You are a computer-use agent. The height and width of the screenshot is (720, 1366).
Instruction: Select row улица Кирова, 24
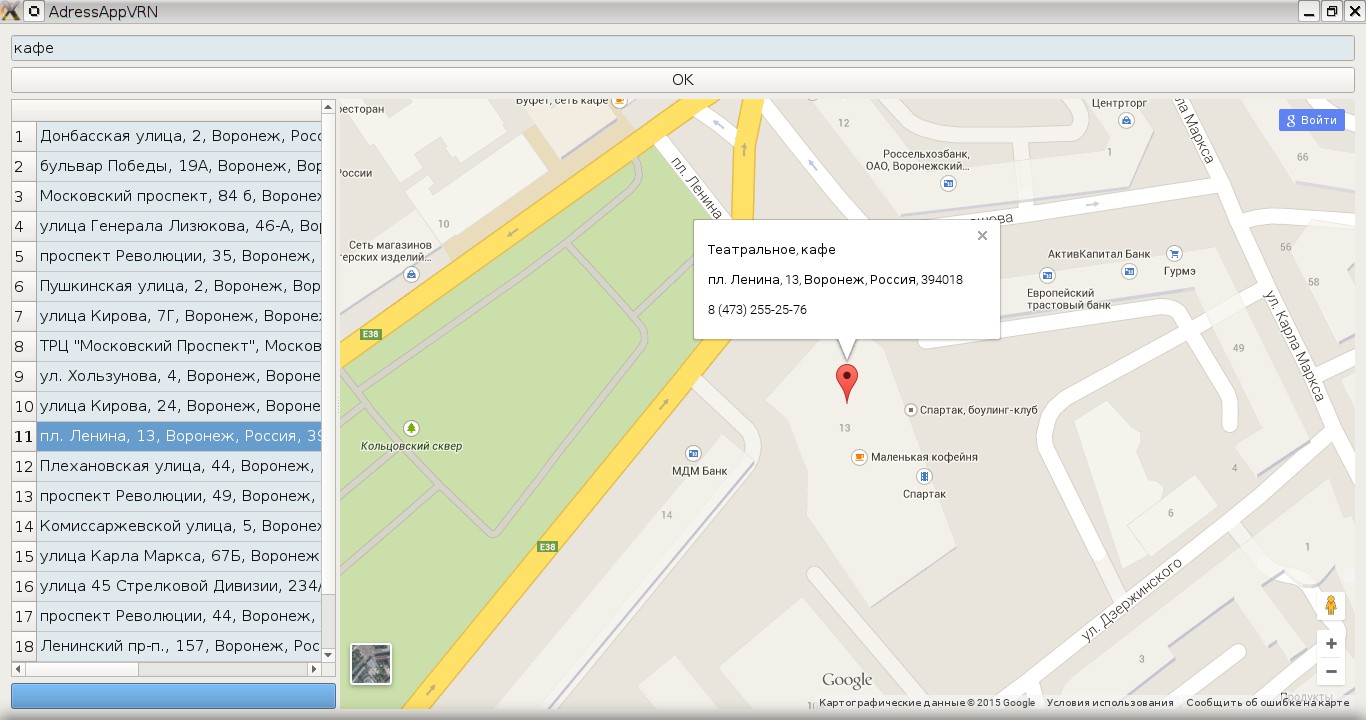(179, 406)
